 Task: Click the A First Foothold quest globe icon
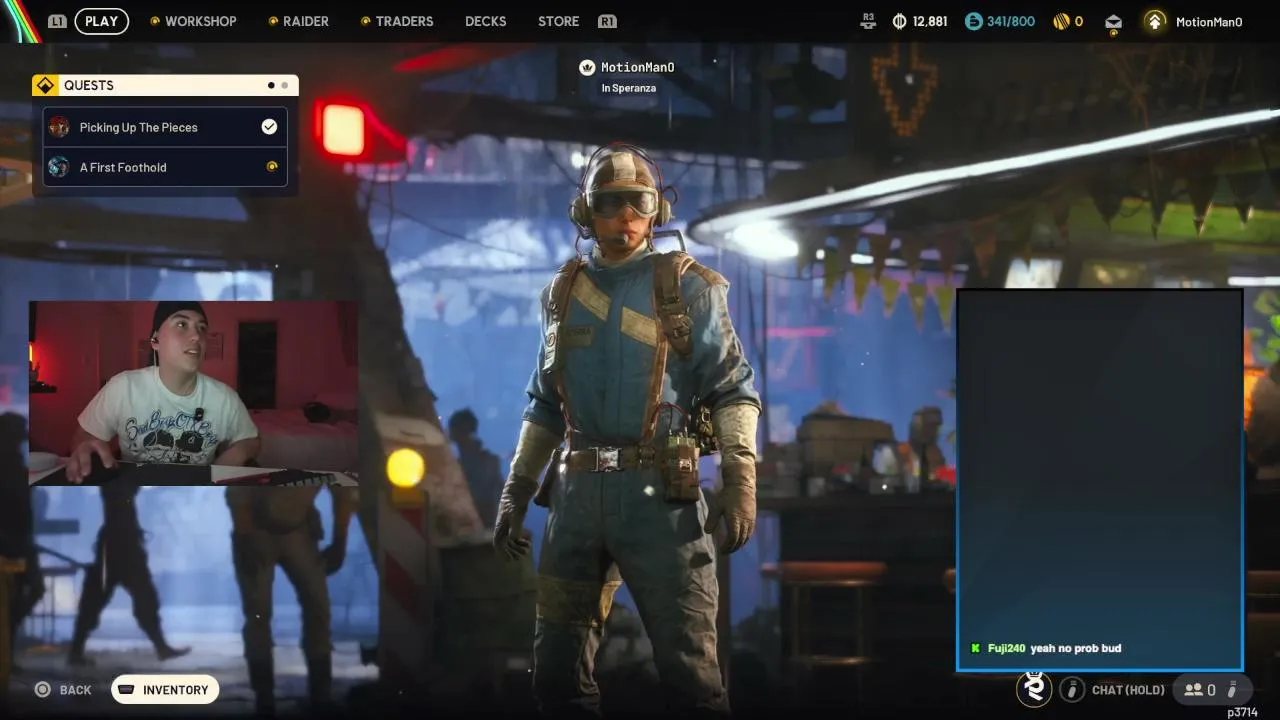(x=59, y=167)
